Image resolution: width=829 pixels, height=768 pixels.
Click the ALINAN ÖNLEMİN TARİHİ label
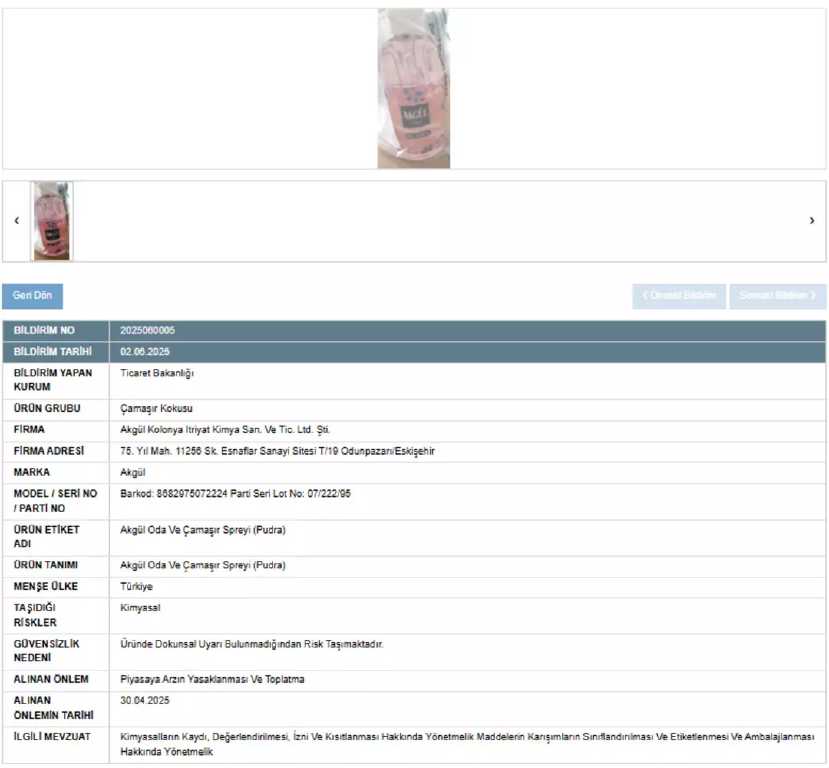pyautogui.click(x=53, y=708)
